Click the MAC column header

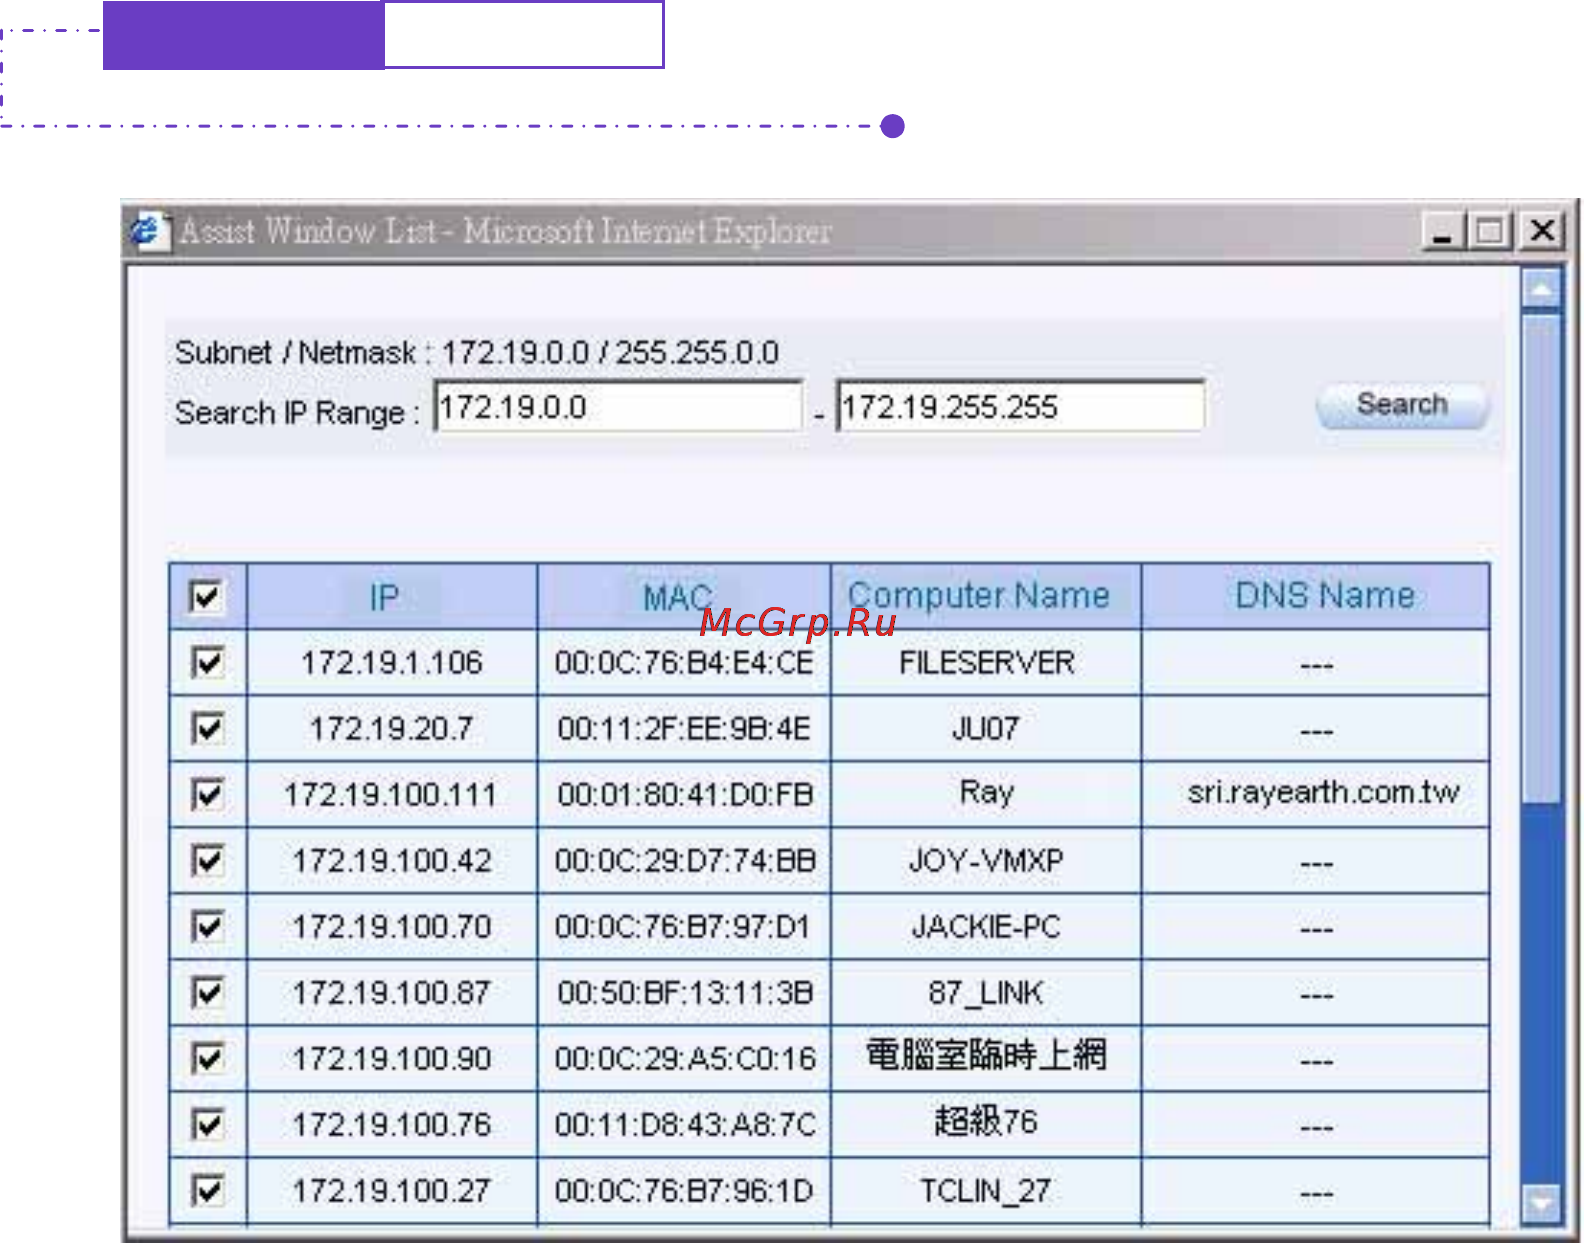tap(684, 597)
